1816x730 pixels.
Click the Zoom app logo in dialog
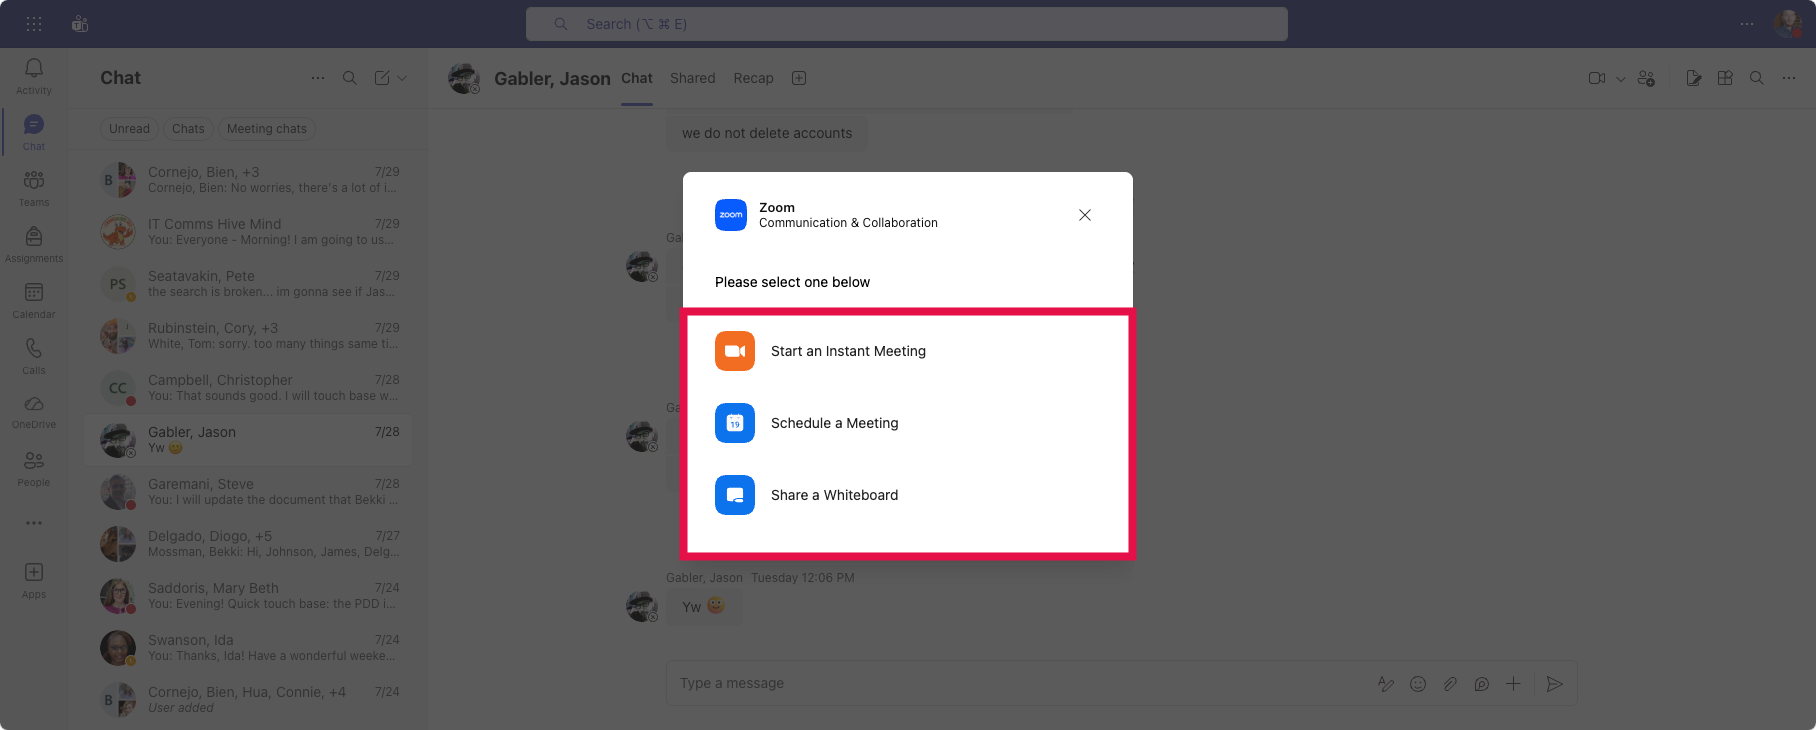tap(731, 215)
